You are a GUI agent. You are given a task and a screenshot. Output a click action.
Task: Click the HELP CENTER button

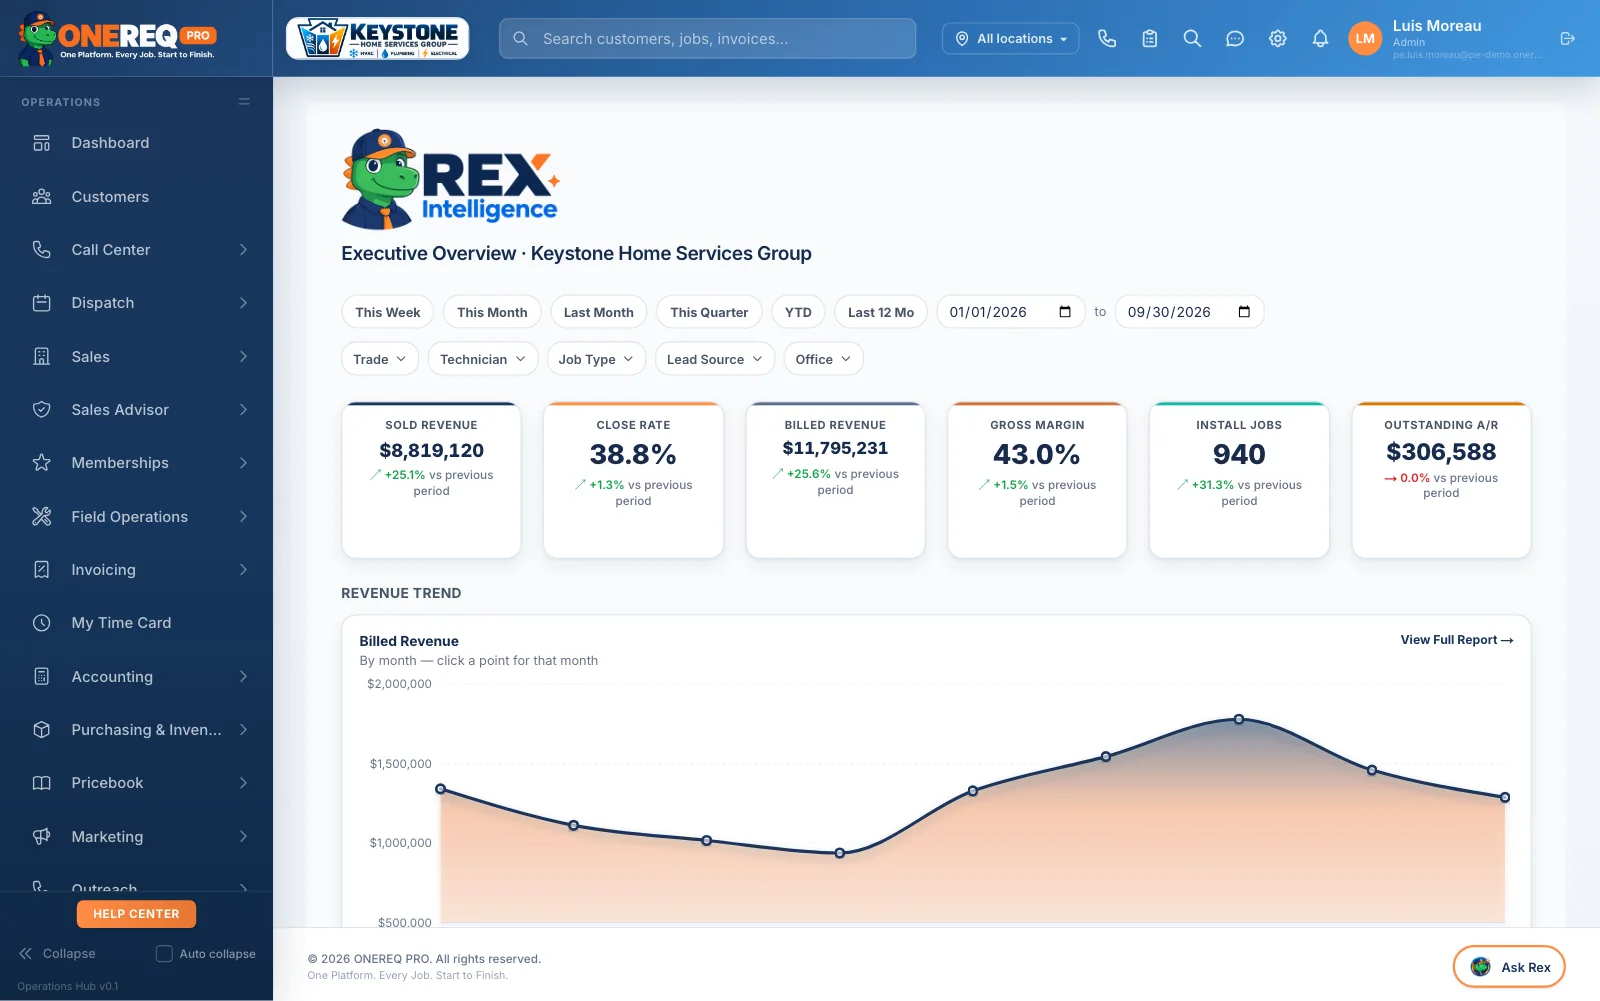coord(136,914)
